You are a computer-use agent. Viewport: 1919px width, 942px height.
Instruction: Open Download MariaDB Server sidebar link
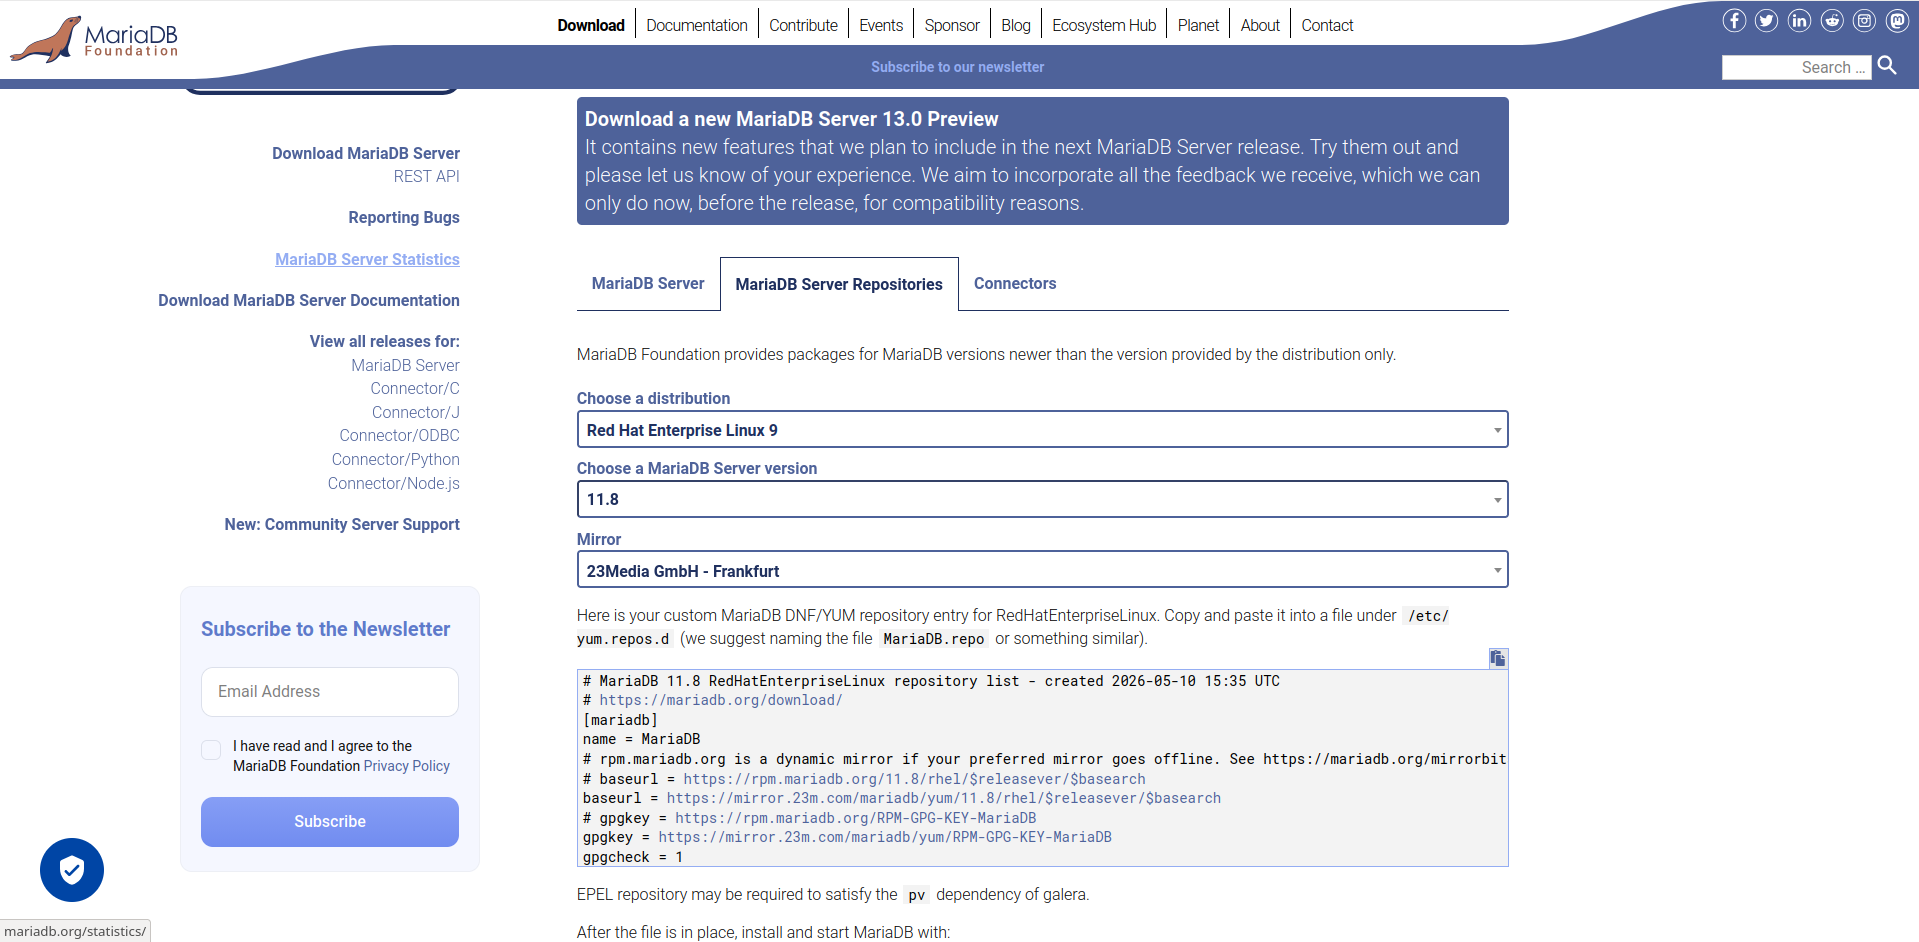pos(366,153)
